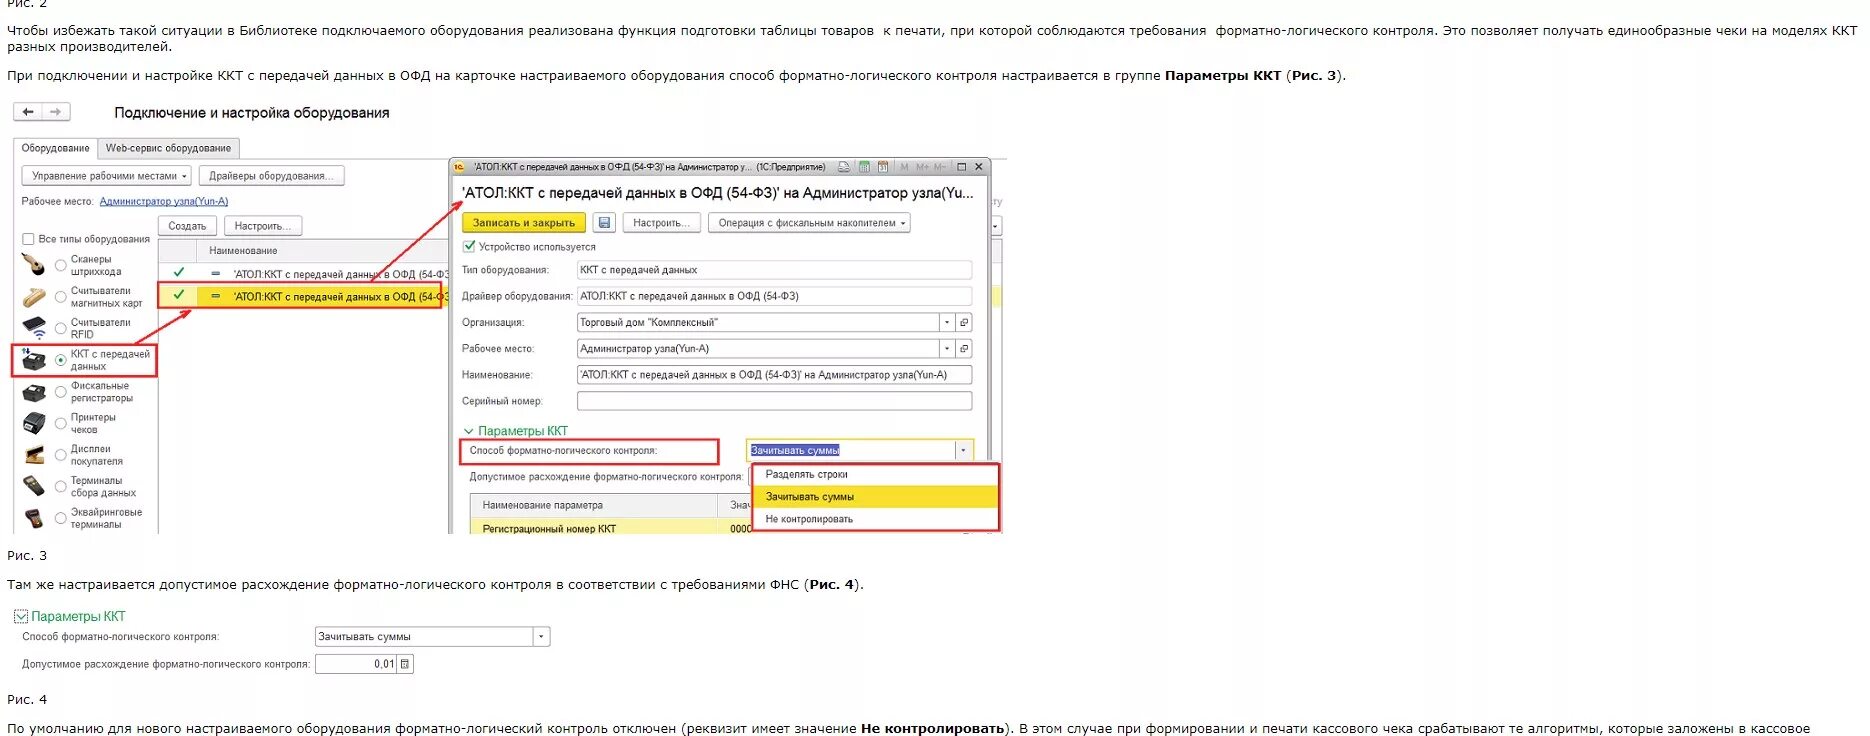
Task: Click the 'Драйверы оборудования...' button
Action: pyautogui.click(x=272, y=176)
